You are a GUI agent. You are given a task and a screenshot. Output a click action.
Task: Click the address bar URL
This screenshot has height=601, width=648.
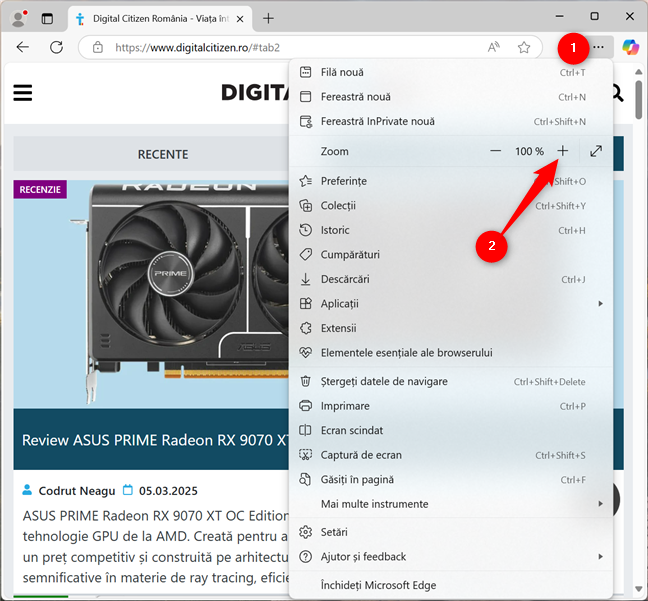coord(198,48)
